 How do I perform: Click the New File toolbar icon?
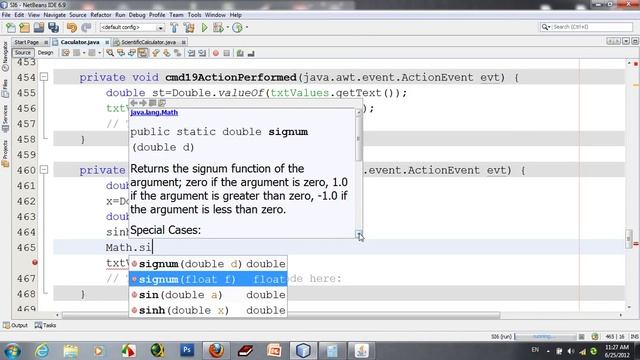(x=11, y=27)
